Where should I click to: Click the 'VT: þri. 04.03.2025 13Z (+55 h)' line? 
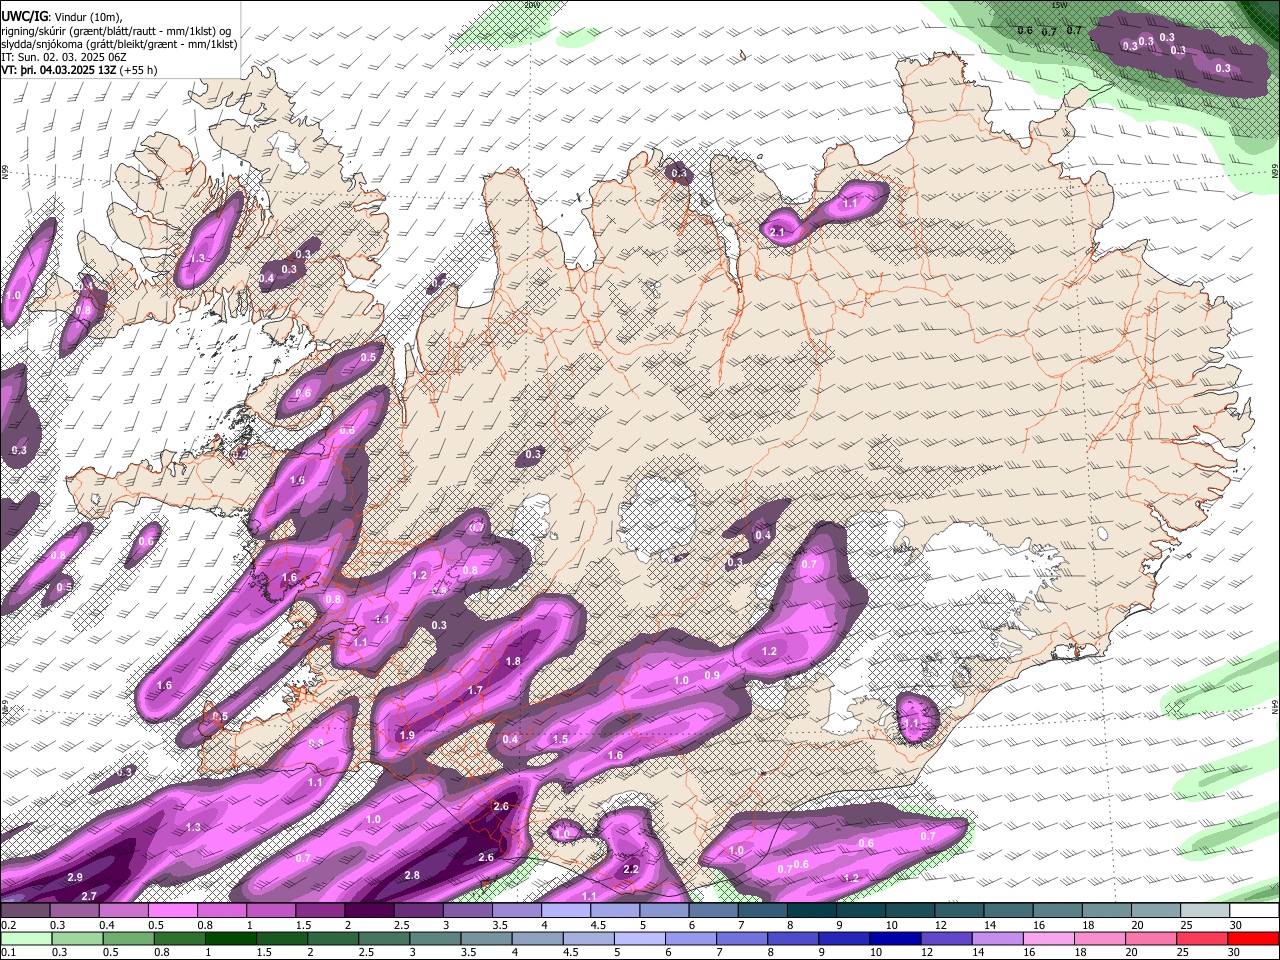79,70
